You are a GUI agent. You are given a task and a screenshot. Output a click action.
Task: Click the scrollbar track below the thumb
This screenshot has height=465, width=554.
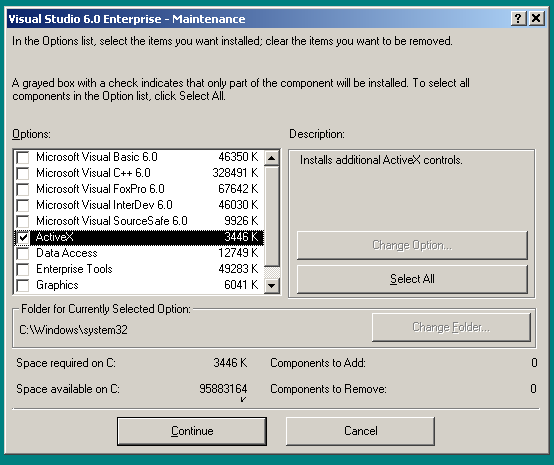[272, 272]
